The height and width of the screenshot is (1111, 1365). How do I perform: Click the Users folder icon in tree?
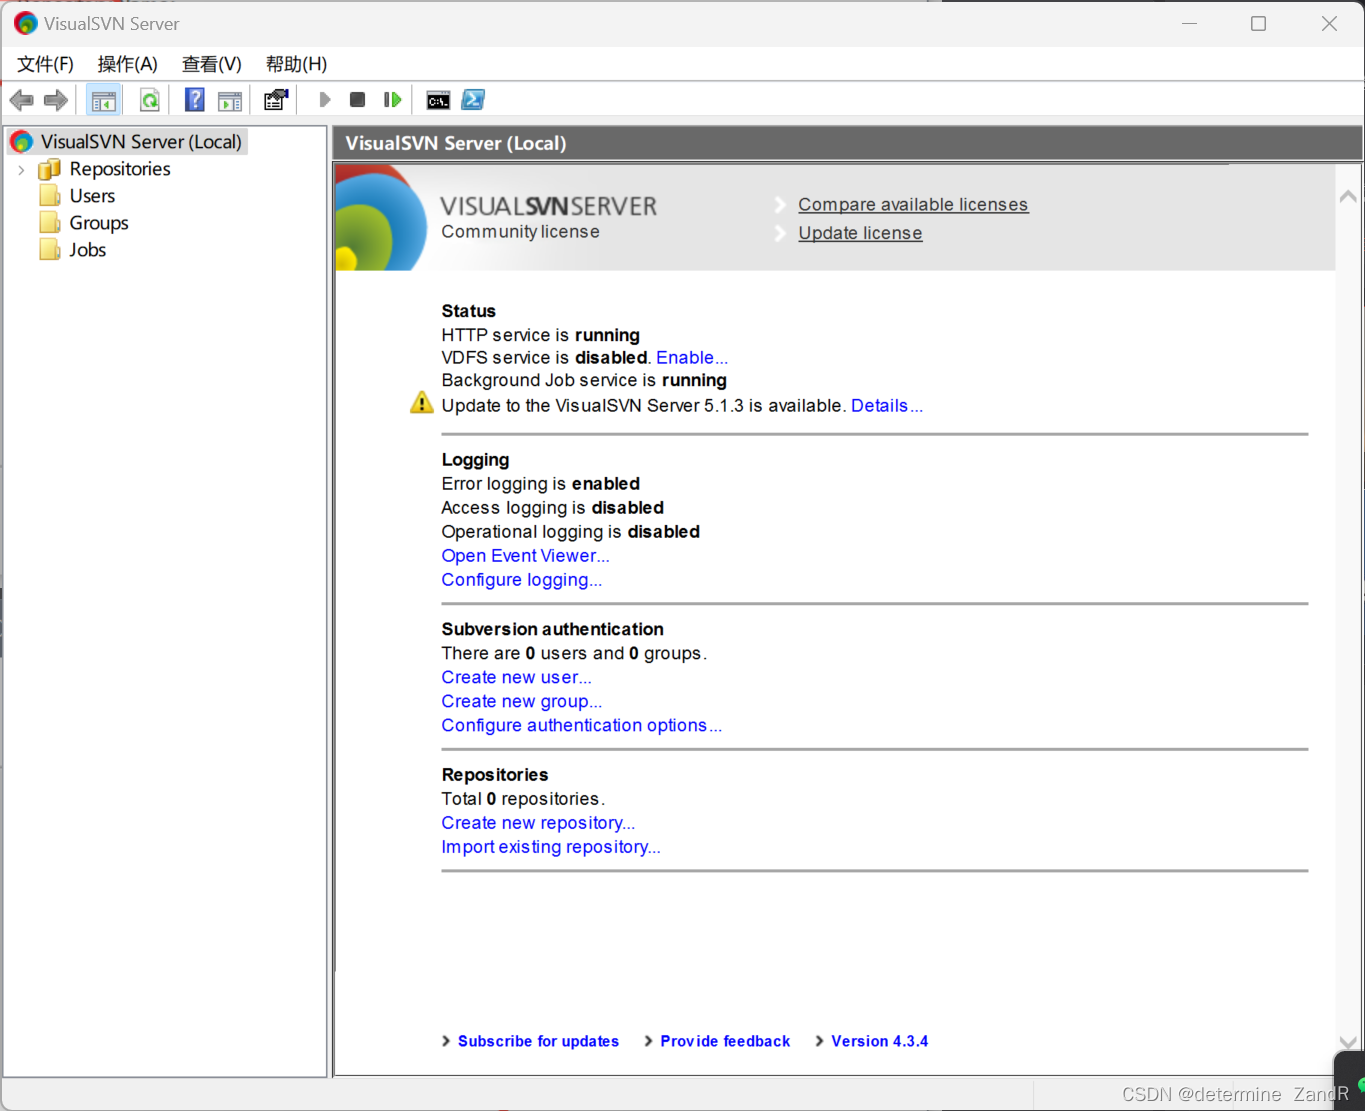(x=50, y=196)
